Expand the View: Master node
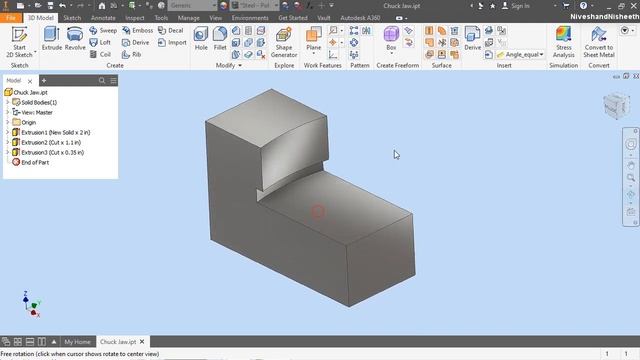The height and width of the screenshot is (360, 640). pyautogui.click(x=7, y=112)
